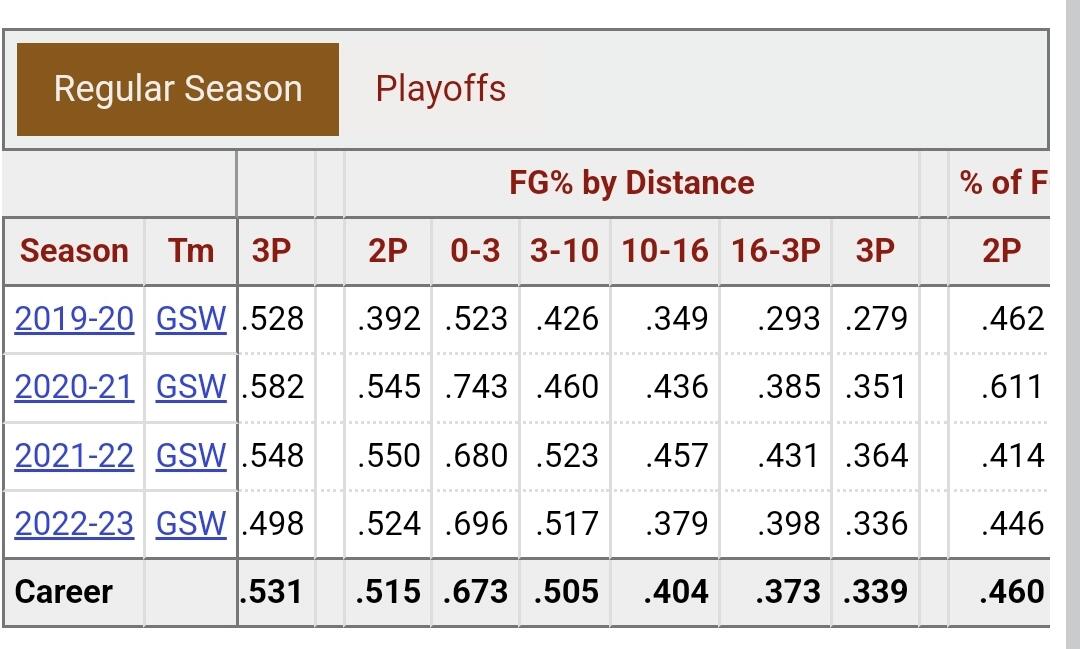Visit GSW team link in 2021-22 row
Image resolution: width=1080 pixels, height=649 pixels.
(x=191, y=455)
